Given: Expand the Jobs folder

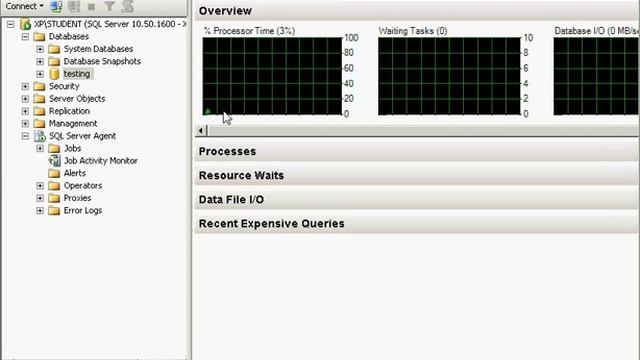Looking at the screenshot, I should pyautogui.click(x=40, y=149).
